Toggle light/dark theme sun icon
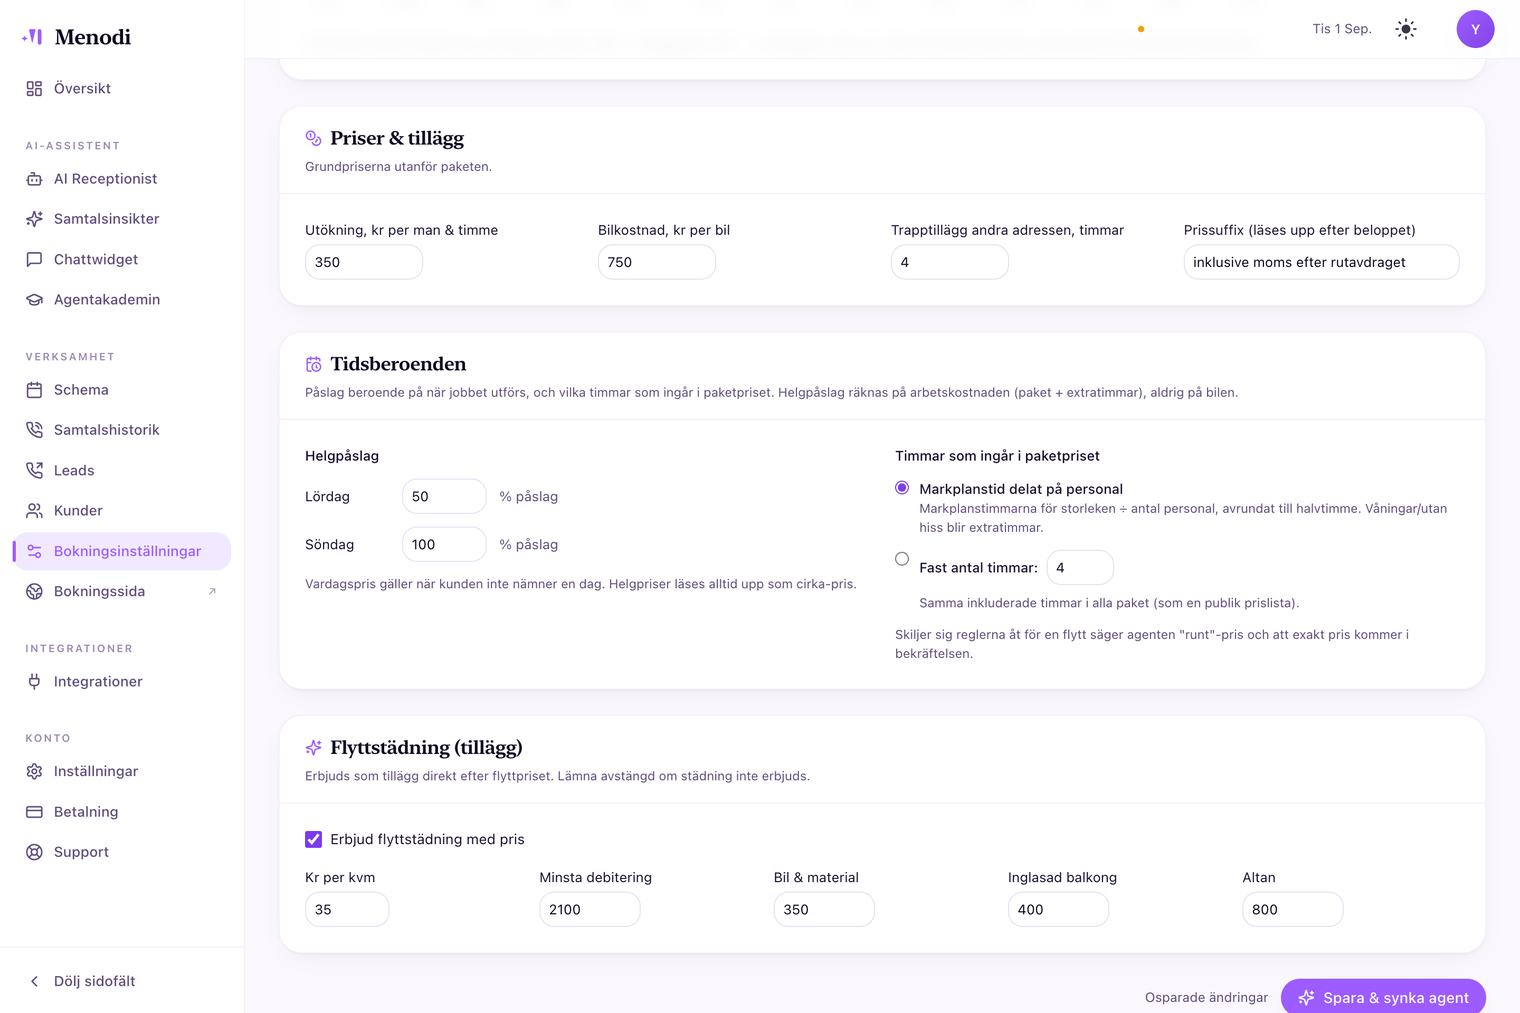1520x1013 pixels. [x=1406, y=29]
